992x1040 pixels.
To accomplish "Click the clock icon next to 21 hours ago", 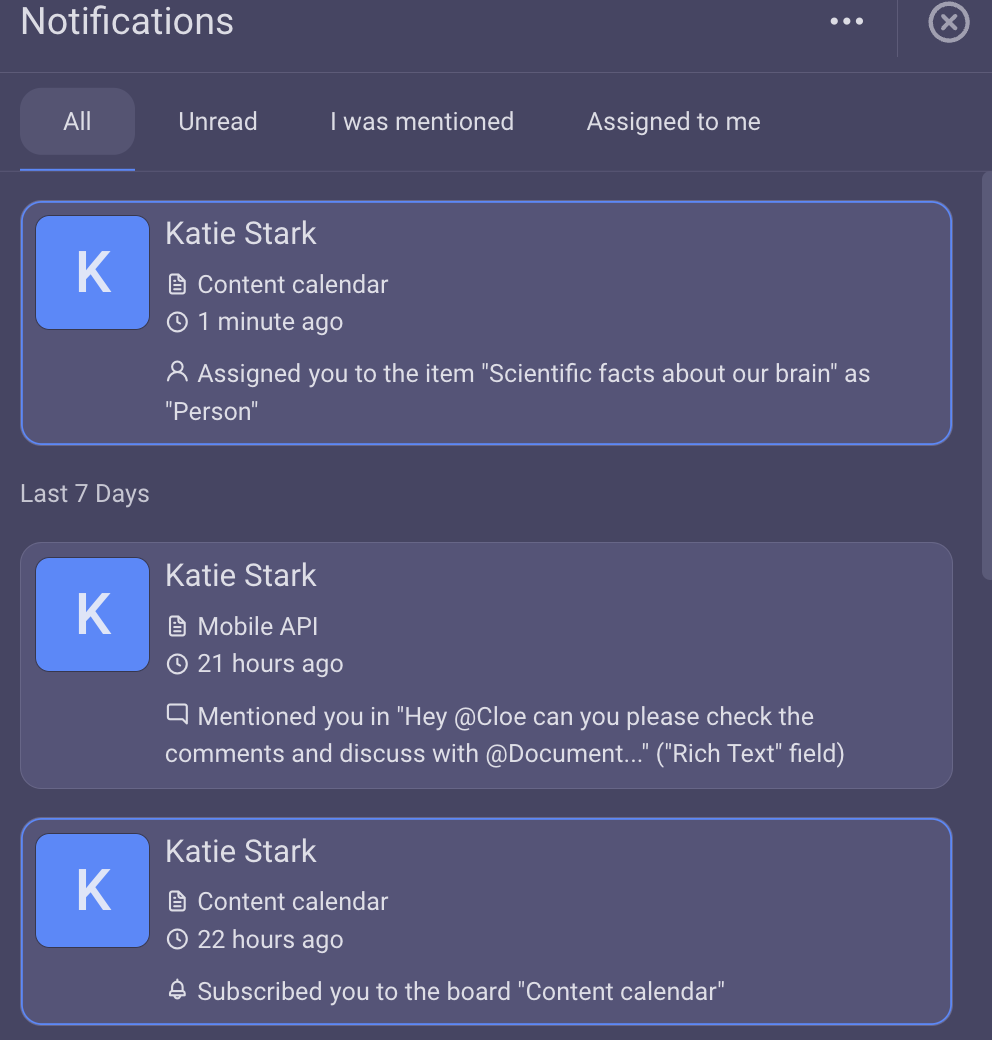I will click(x=177, y=664).
